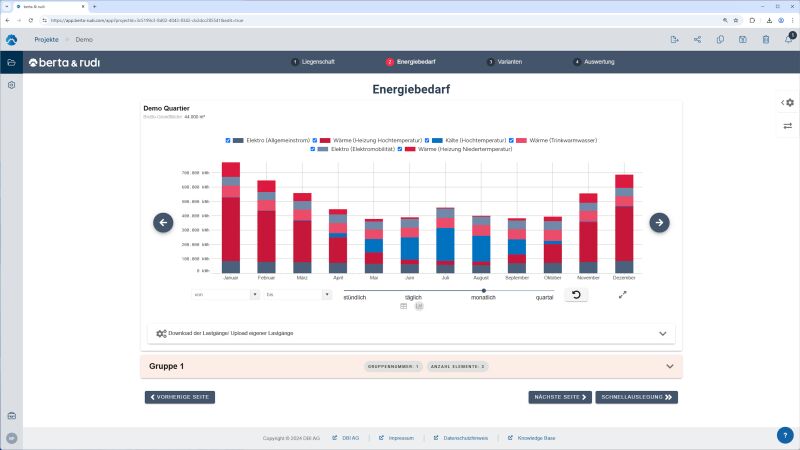Click the export project icon
The height and width of the screenshot is (450, 800).
point(674,40)
